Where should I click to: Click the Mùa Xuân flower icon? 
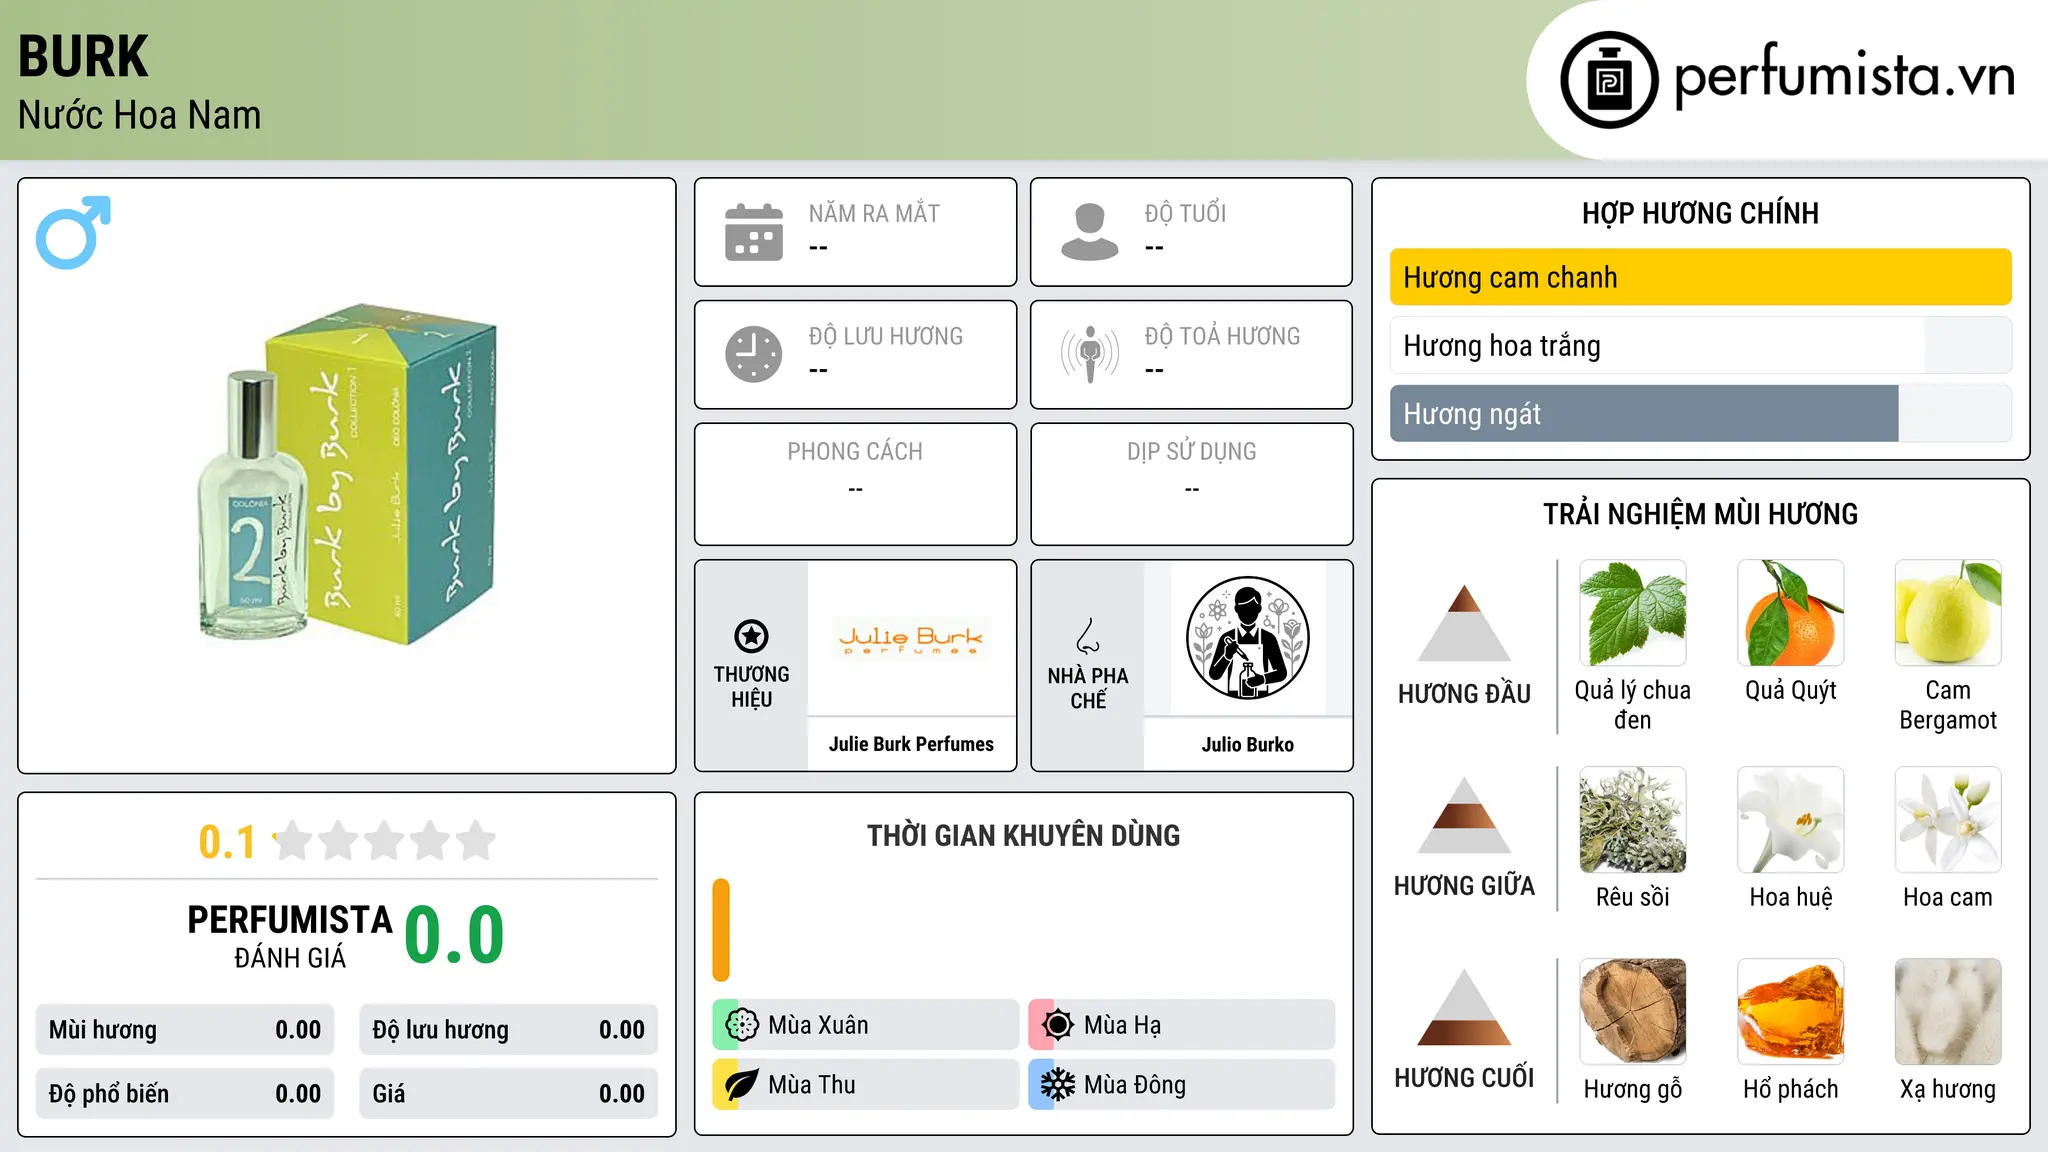(742, 1025)
